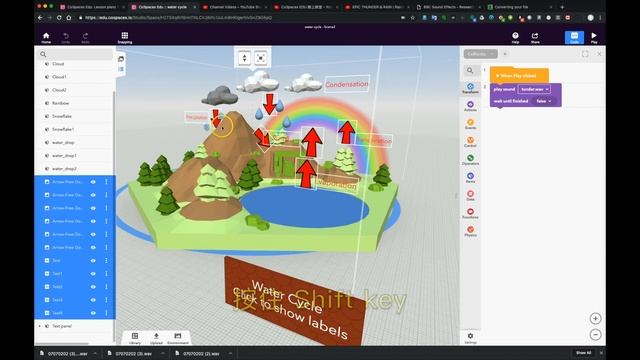The image size is (640, 360).
Task: Select the When Play clicked block
Action: click(519, 76)
